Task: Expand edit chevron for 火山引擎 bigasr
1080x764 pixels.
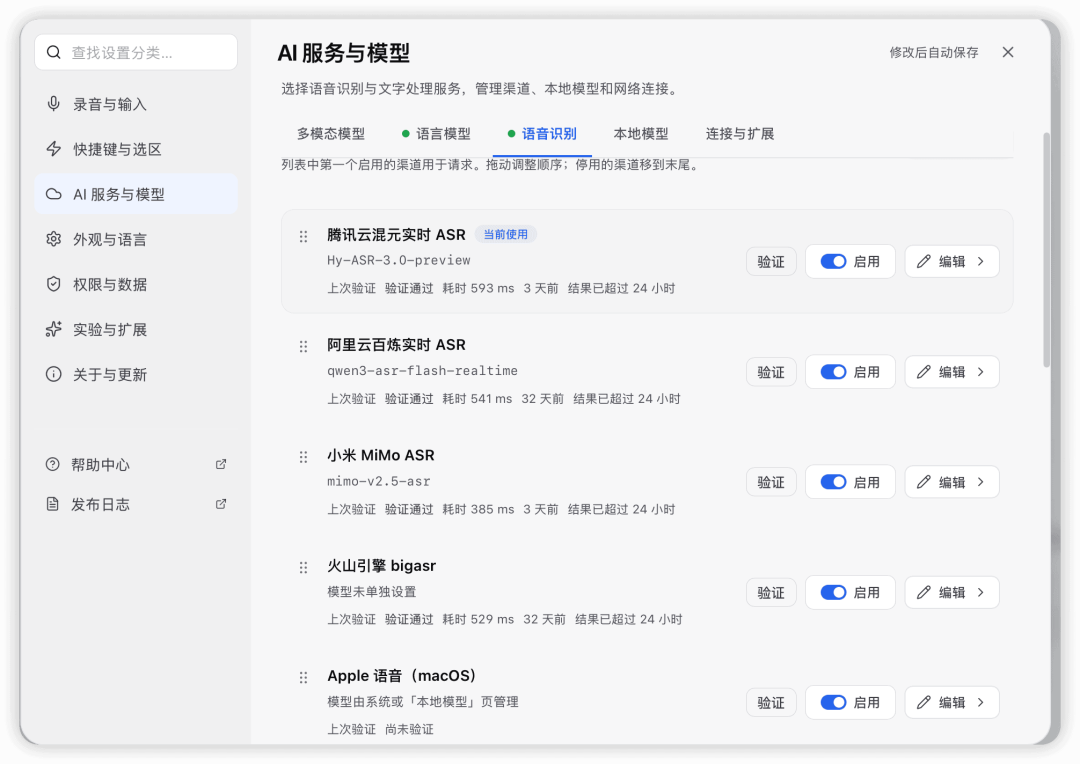Action: click(x=981, y=592)
